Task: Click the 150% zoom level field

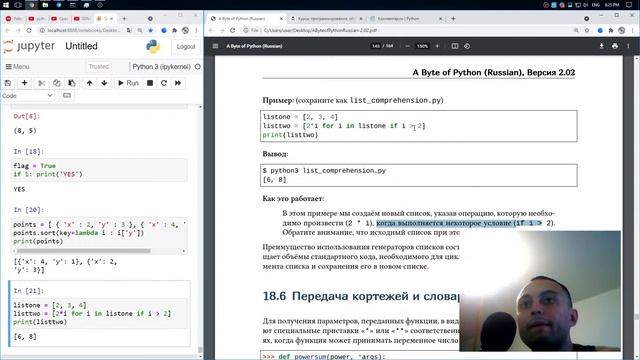Action: click(422, 46)
